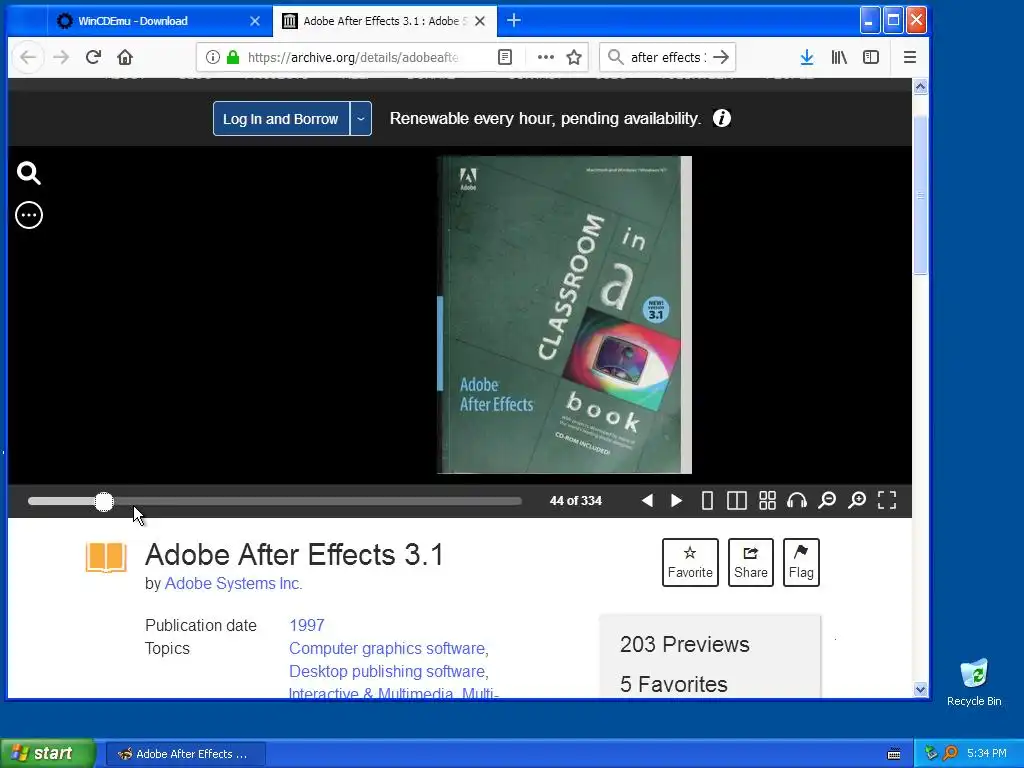The width and height of the screenshot is (1024, 768).
Task: Open the Firefox hamburger menu
Action: coord(910,57)
